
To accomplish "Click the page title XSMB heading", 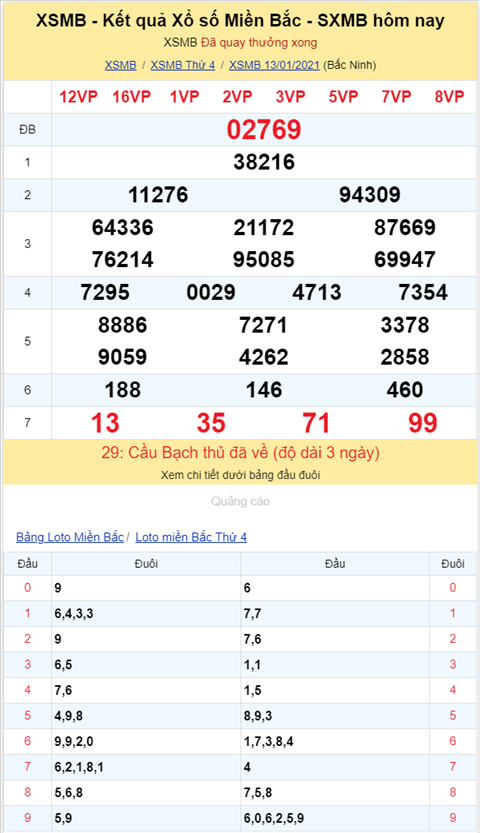I will pos(240,21).
